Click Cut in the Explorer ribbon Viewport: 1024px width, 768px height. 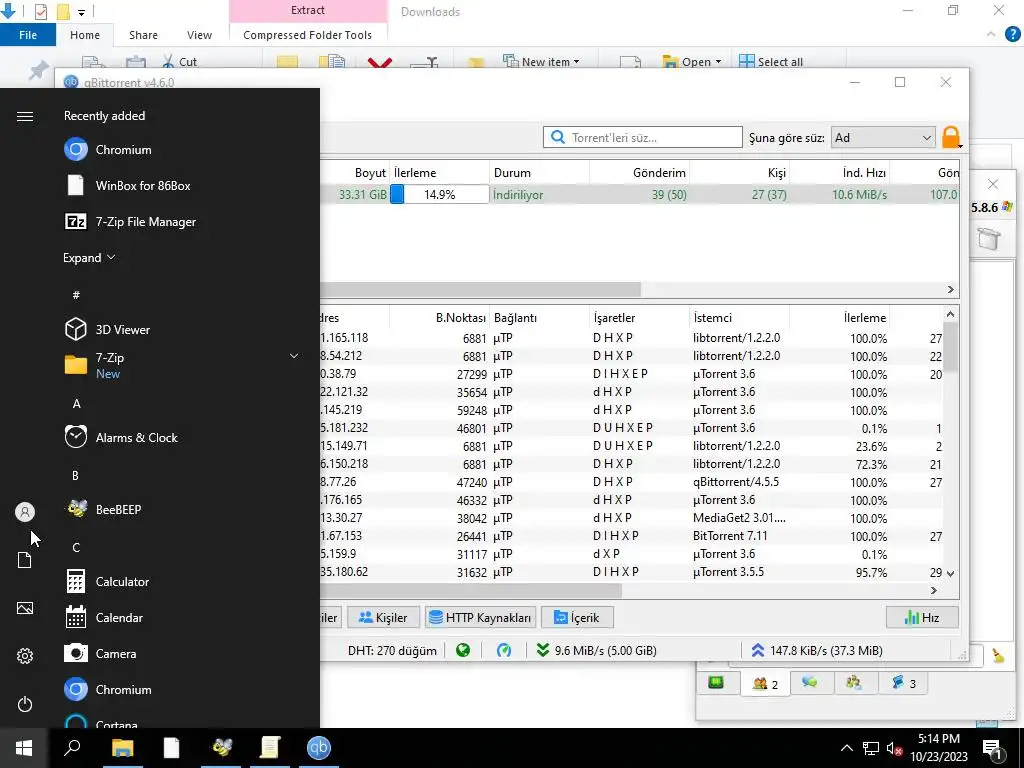(180, 61)
